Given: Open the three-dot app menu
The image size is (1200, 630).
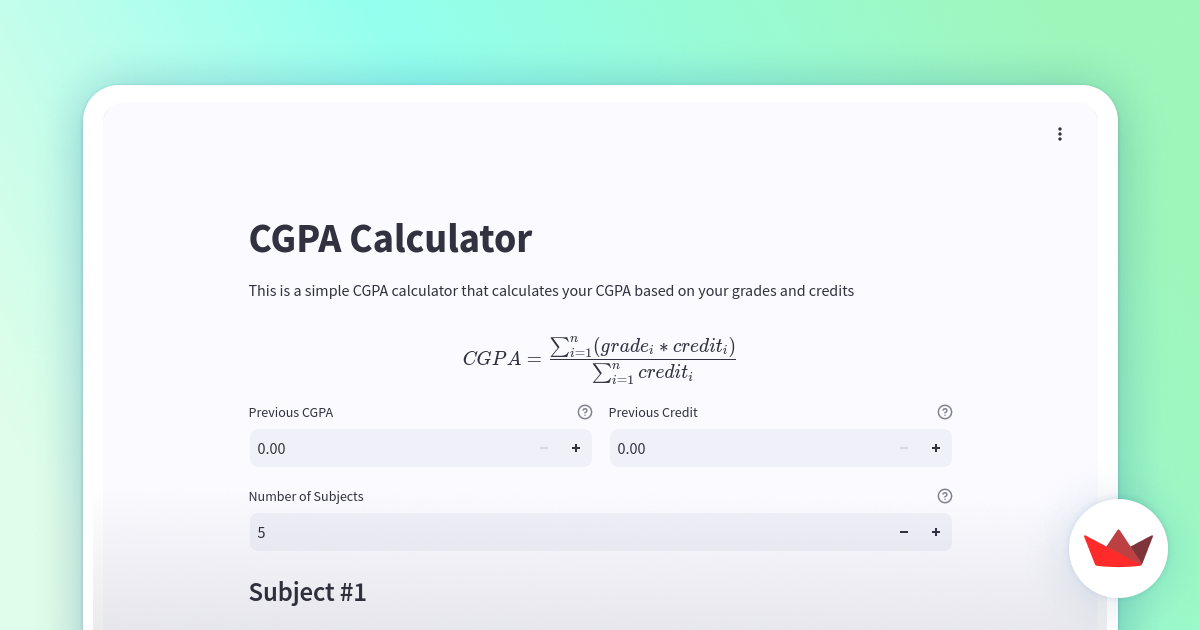Looking at the screenshot, I should 1060,134.
